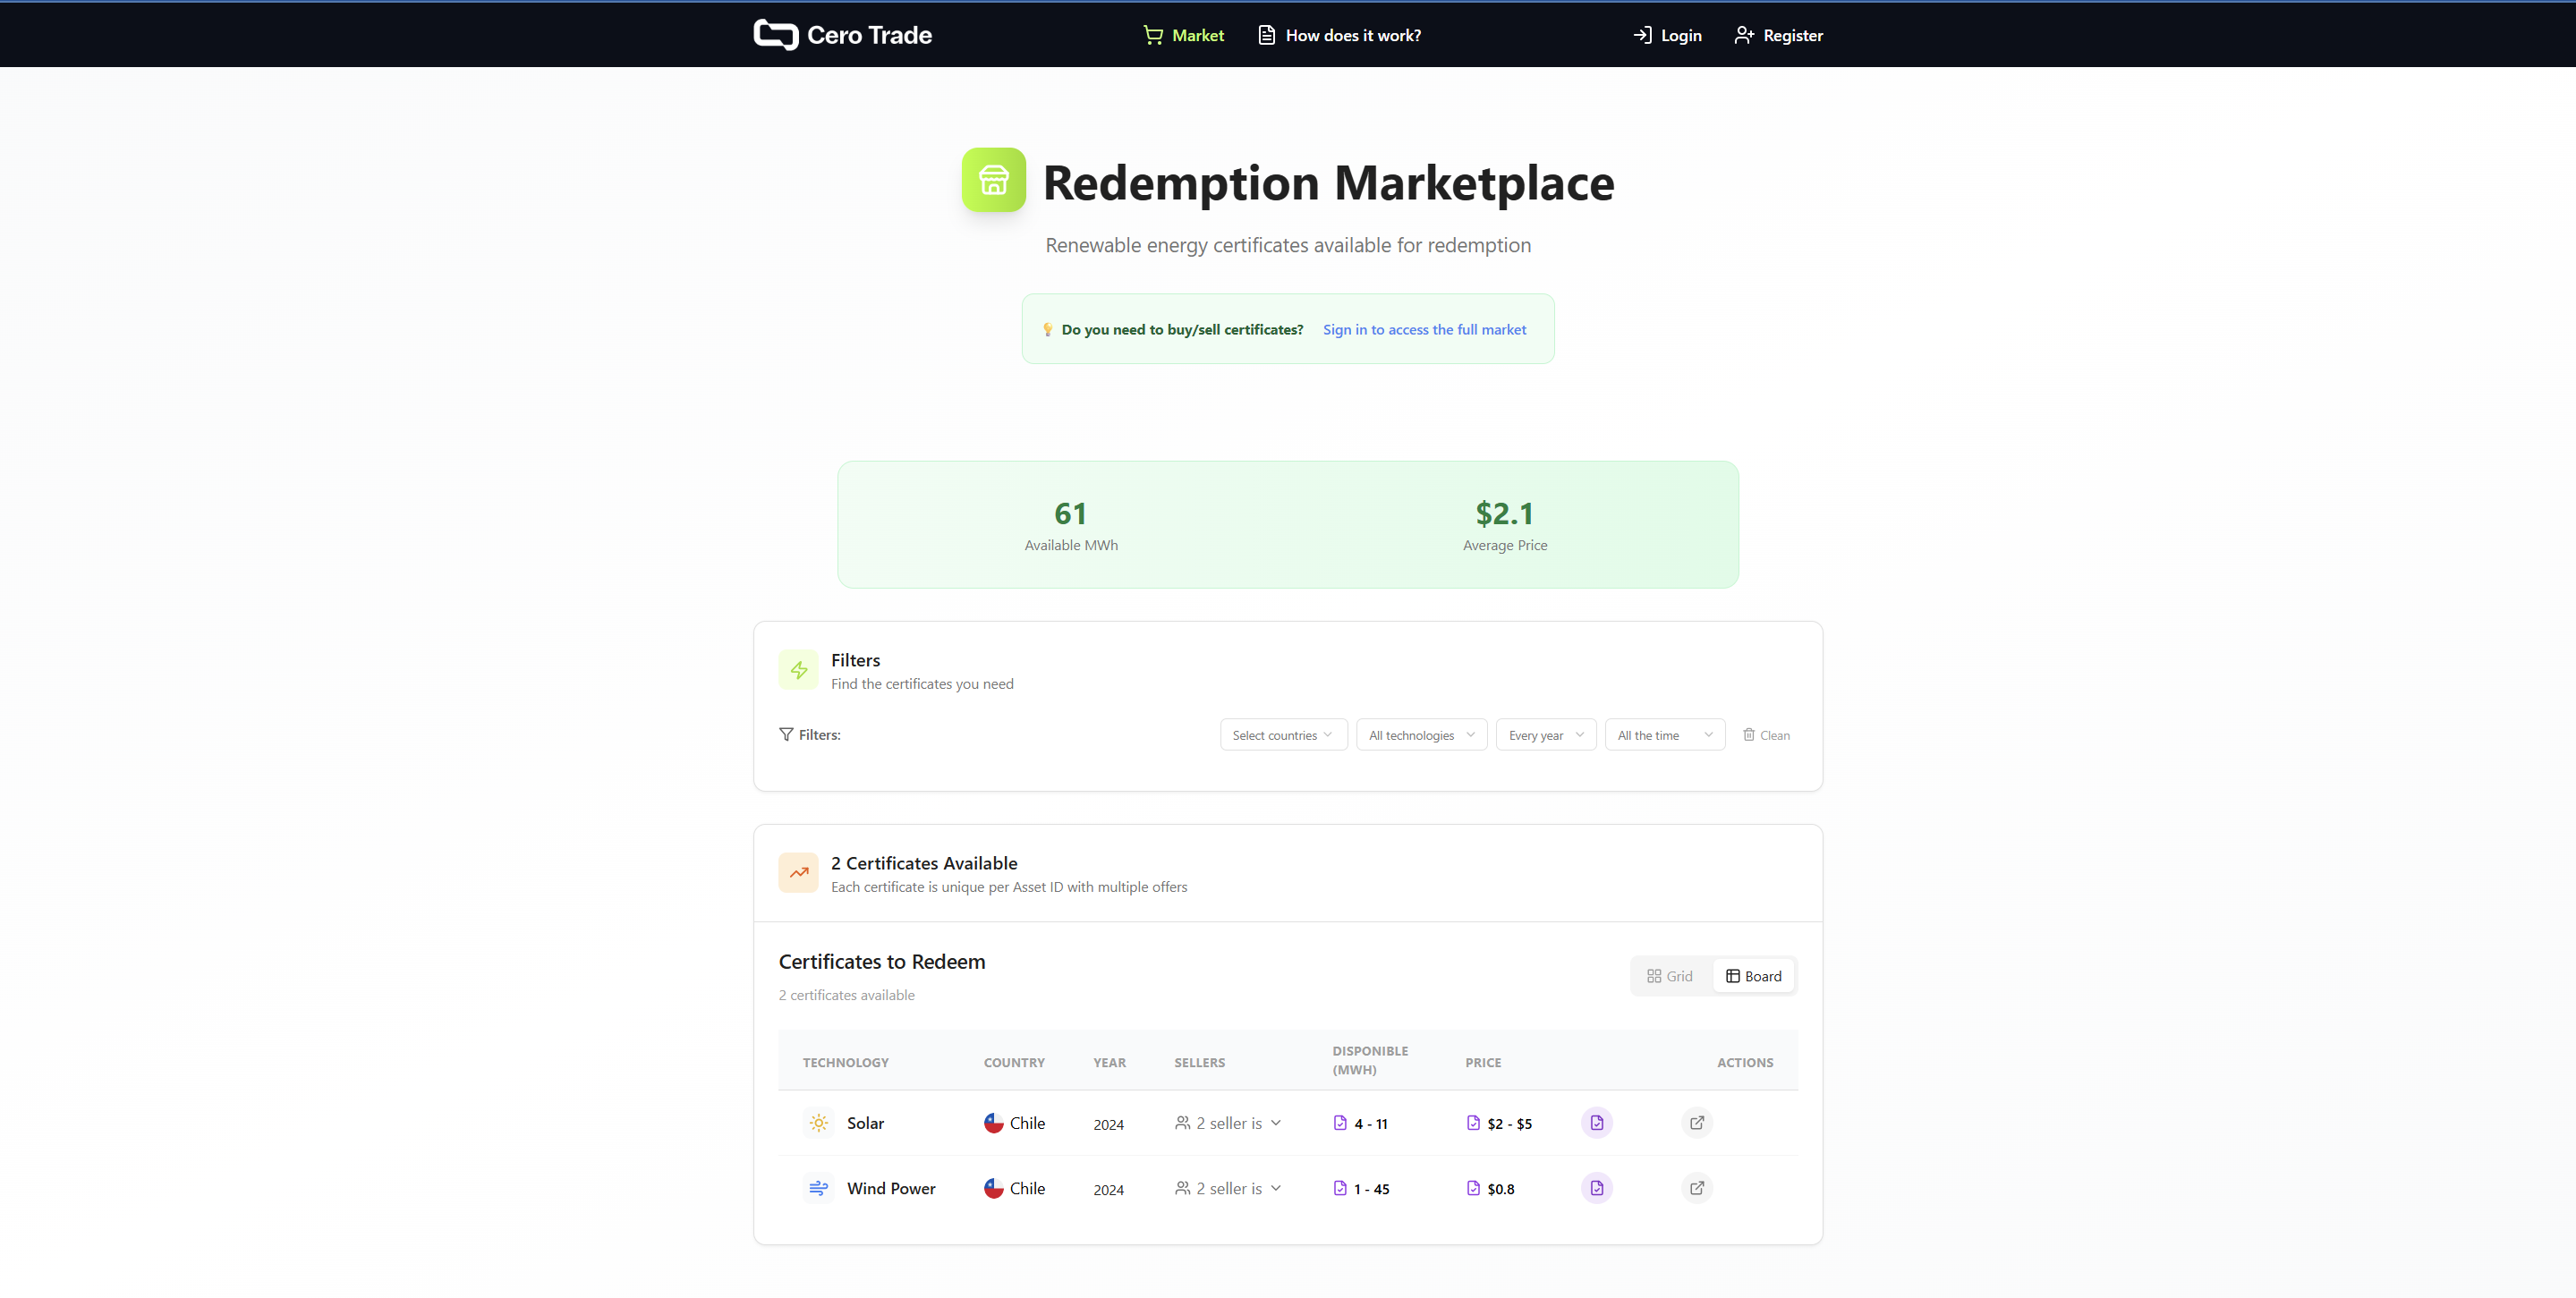Open the All the time filter dropdown
The image size is (2576, 1298).
pos(1663,734)
